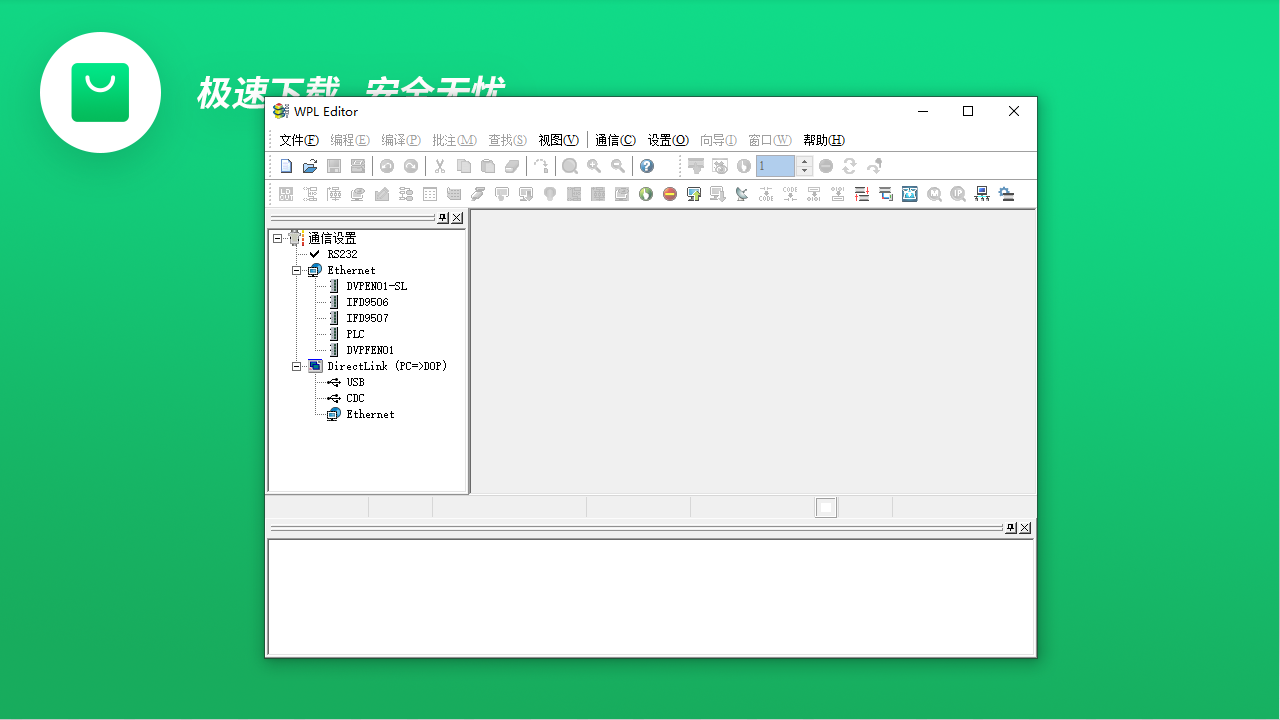Click the red stop monitoring icon
This screenshot has width=1280, height=720.
tap(670, 194)
